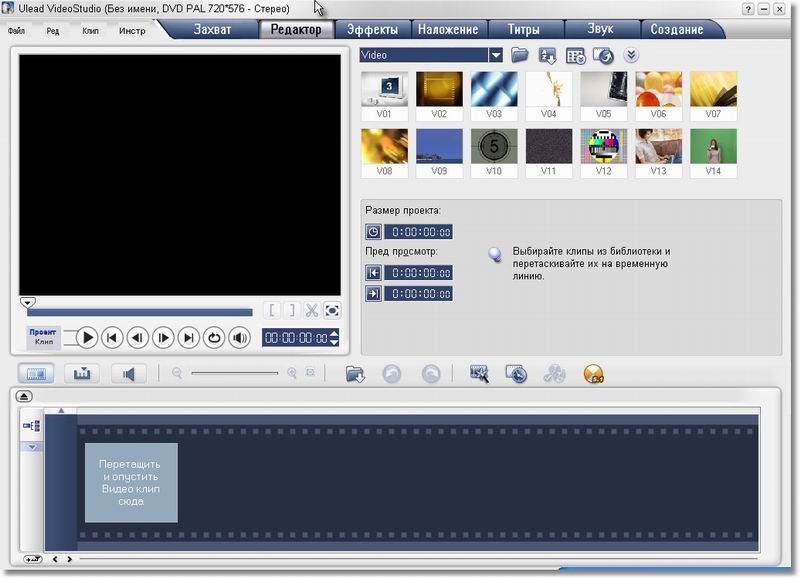Screen dimensions: 800x579
Task: Open the 5.1 surround sound icon
Action: point(592,374)
